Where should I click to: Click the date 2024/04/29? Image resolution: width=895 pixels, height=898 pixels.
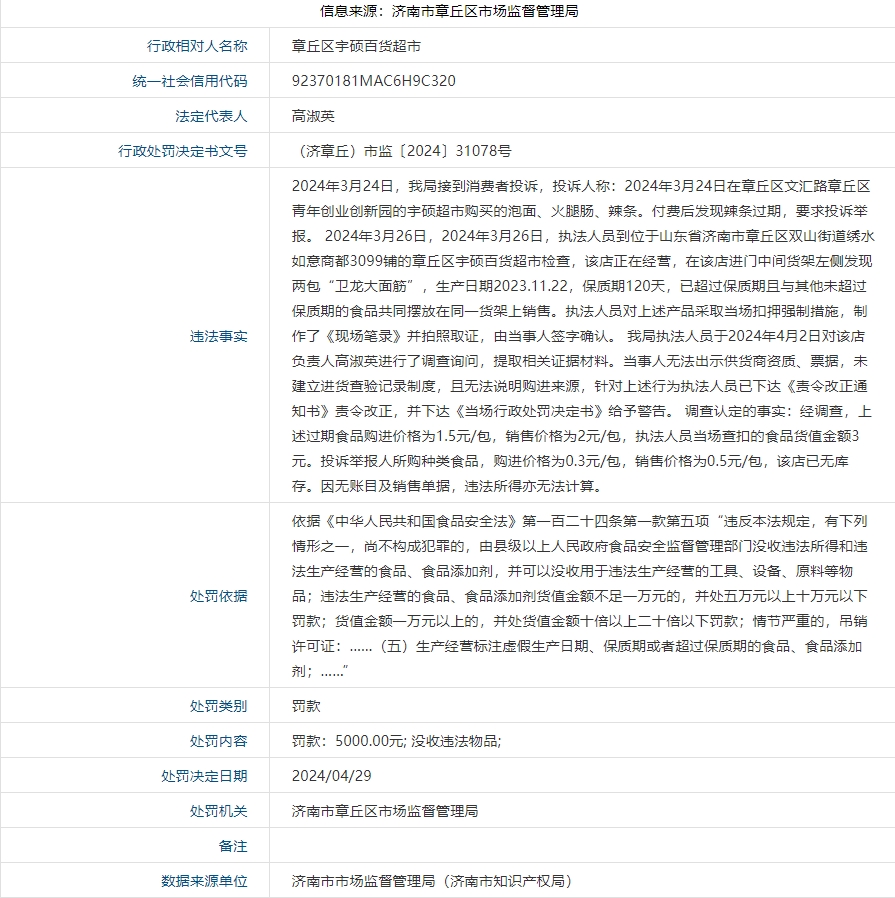[332, 776]
